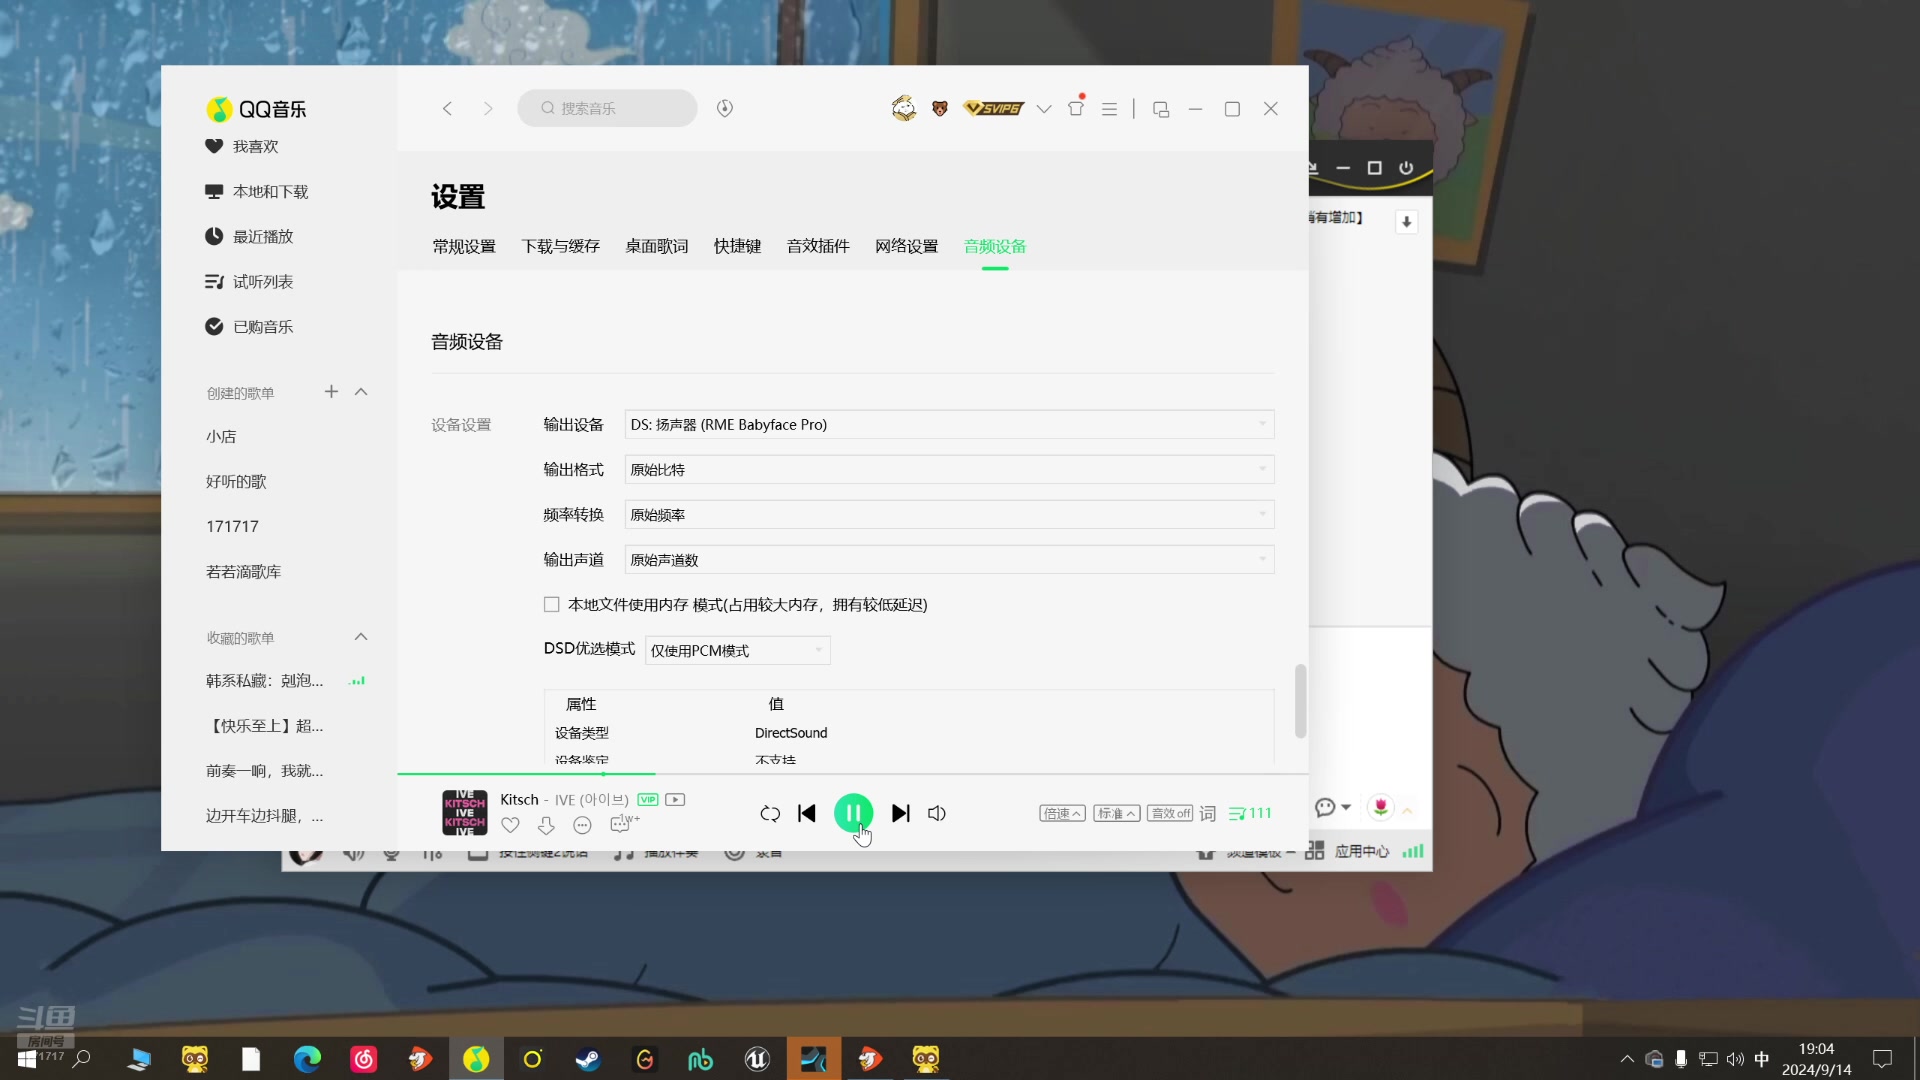Open the 输出格式 dropdown

pos(949,469)
